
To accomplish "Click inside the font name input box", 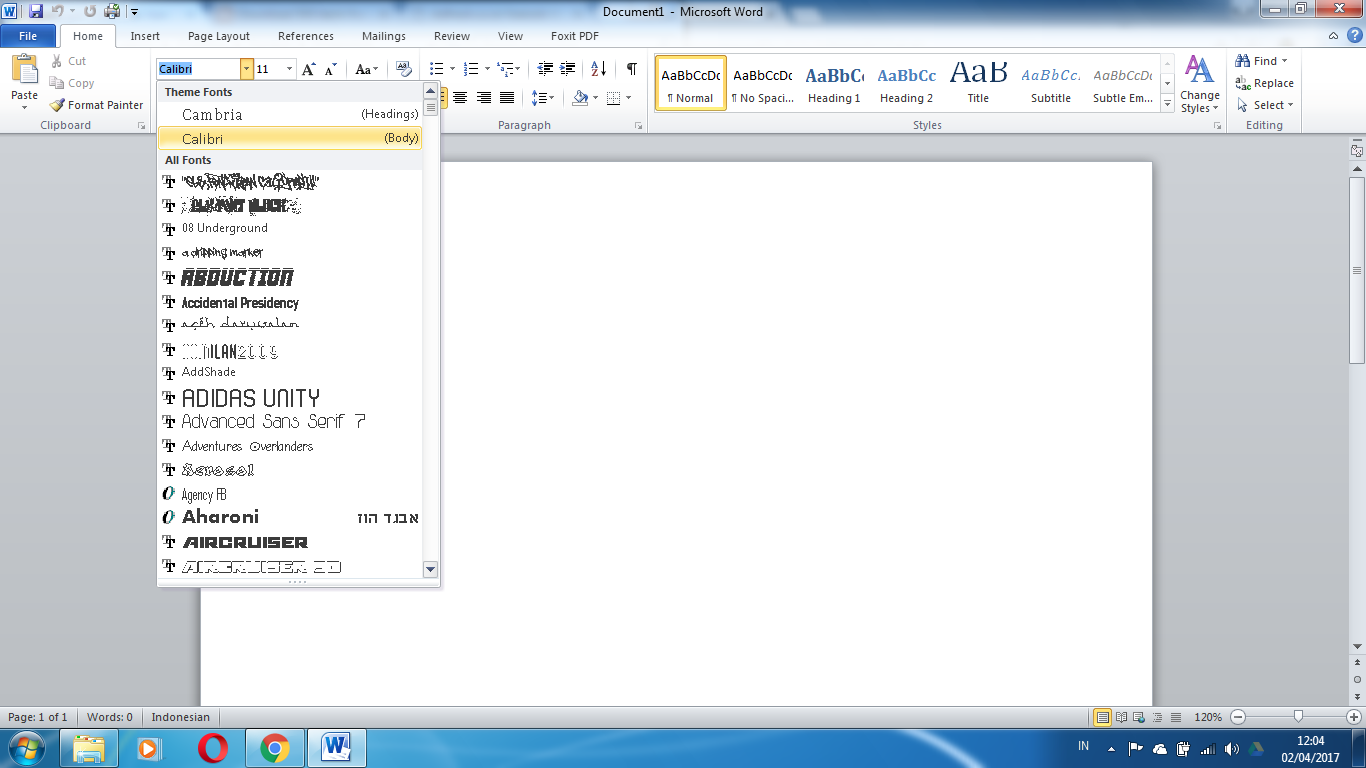I will coord(198,69).
